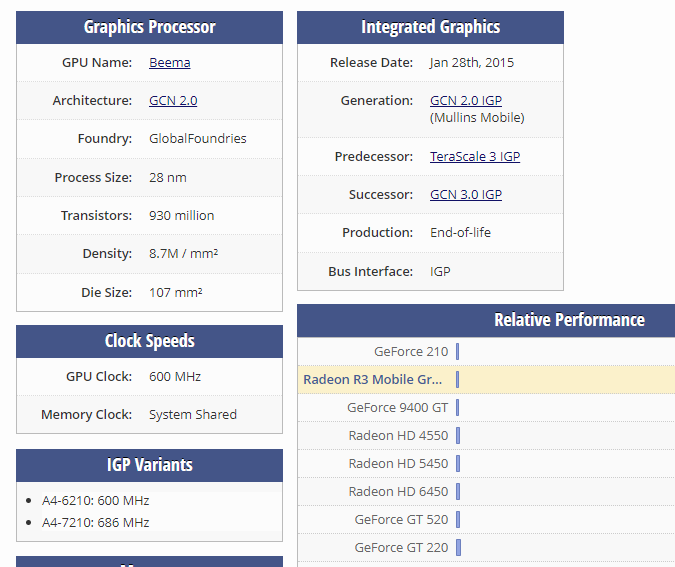This screenshot has height=567, width=675.
Task: Click the IGP bus interface value
Action: tap(440, 272)
